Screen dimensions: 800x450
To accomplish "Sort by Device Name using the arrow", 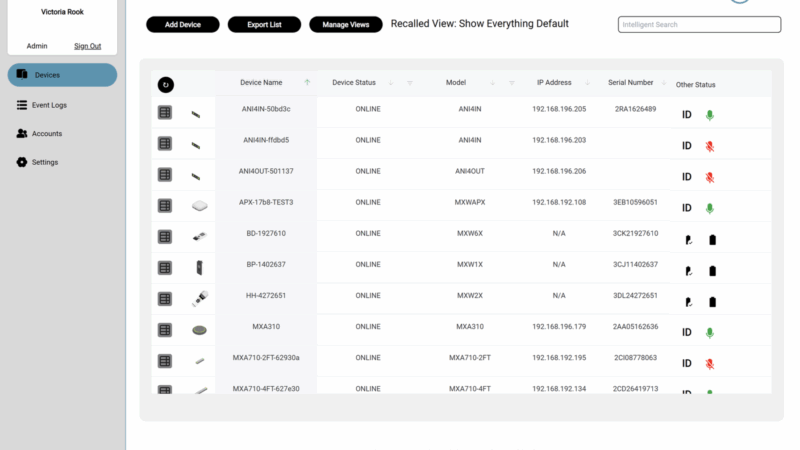I will (307, 83).
